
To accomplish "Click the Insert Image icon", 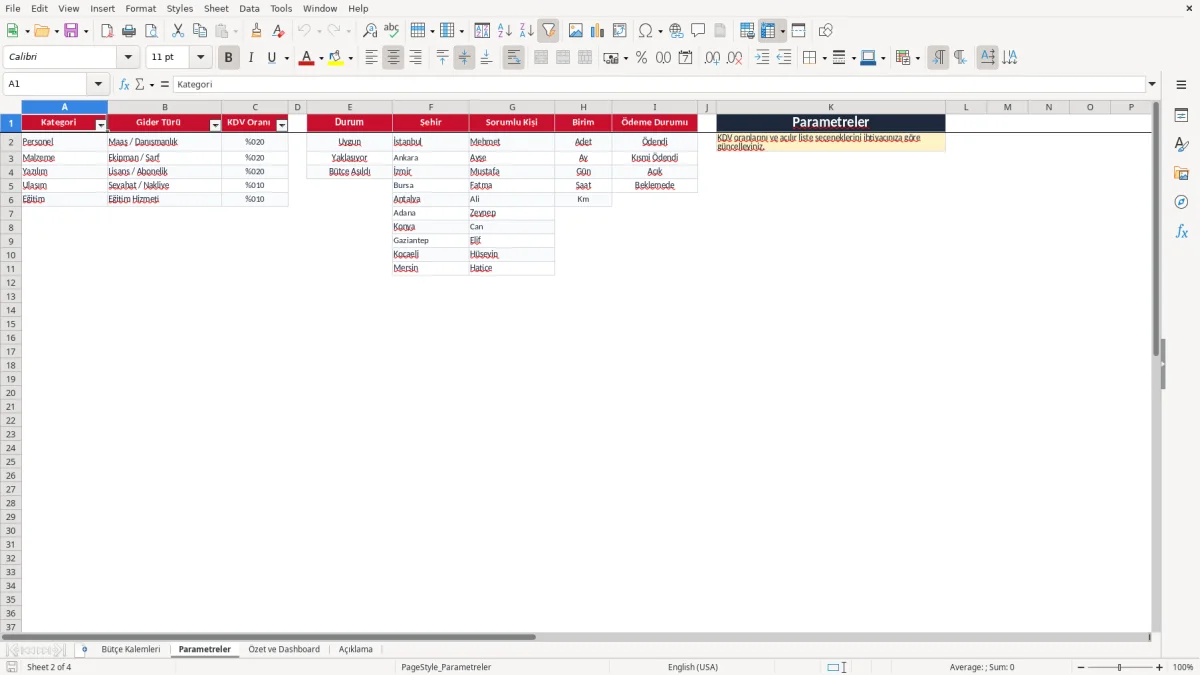I will click(x=576, y=31).
